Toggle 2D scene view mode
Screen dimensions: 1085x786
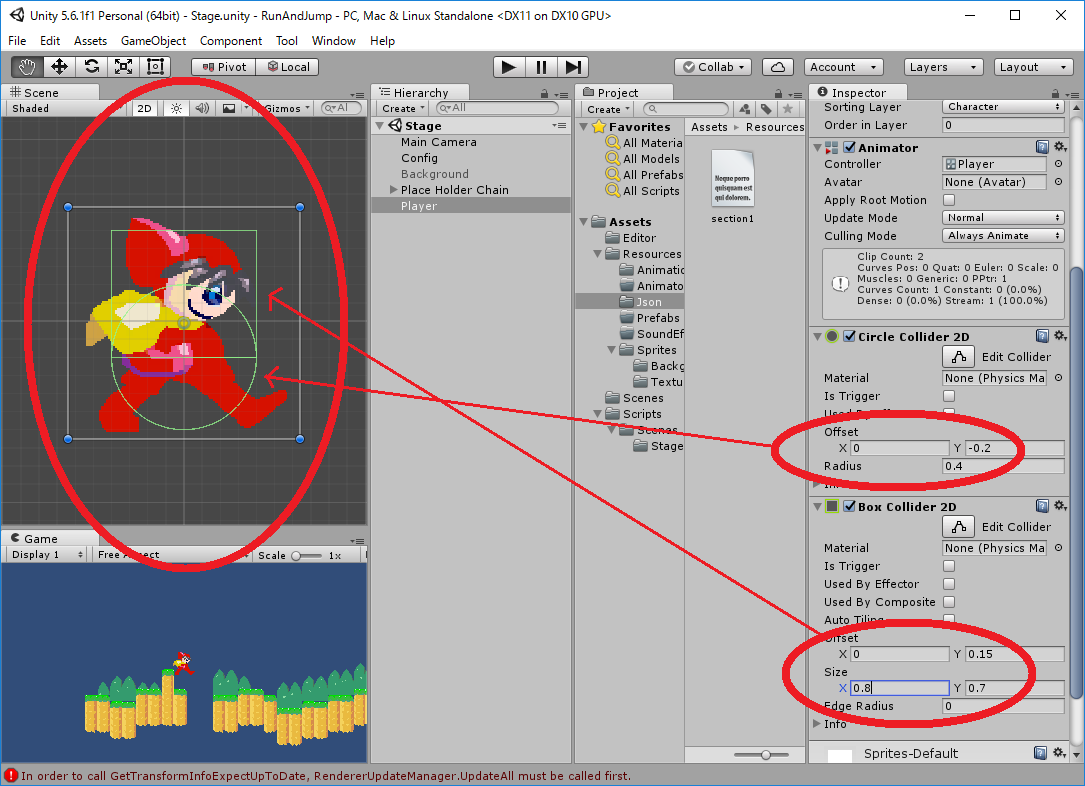(x=144, y=109)
